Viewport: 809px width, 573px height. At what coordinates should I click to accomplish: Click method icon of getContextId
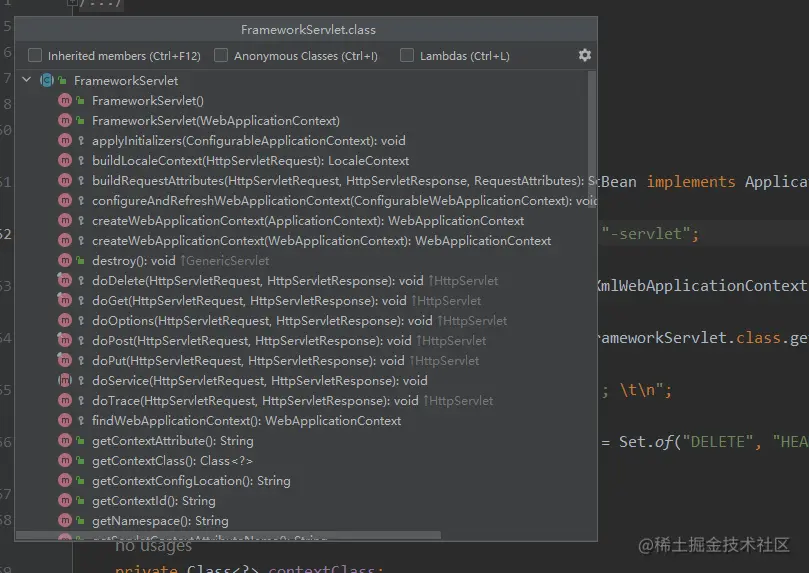point(65,500)
